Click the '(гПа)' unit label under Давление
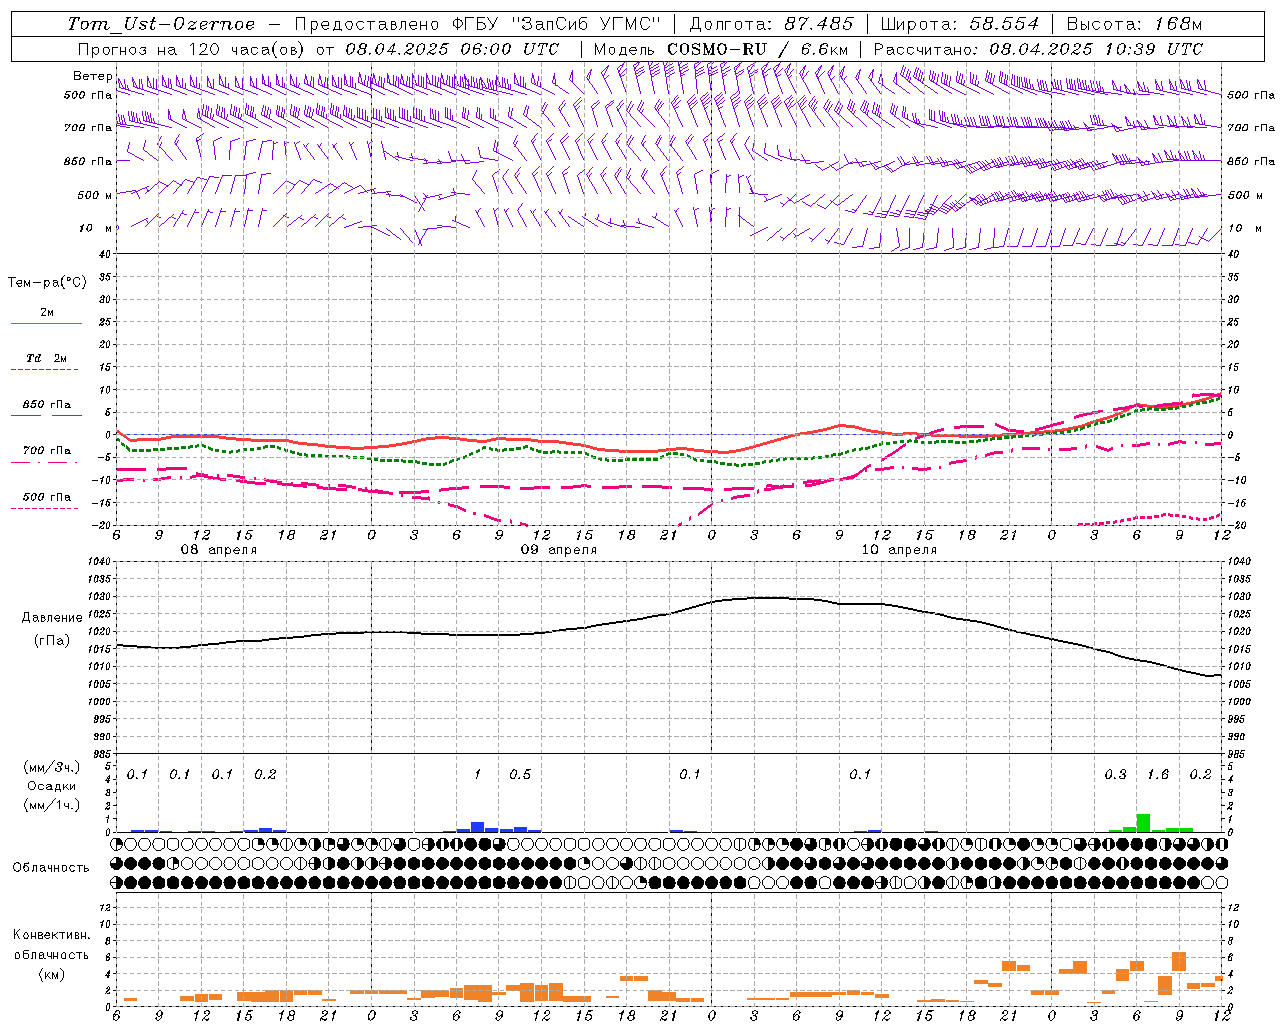 52,640
